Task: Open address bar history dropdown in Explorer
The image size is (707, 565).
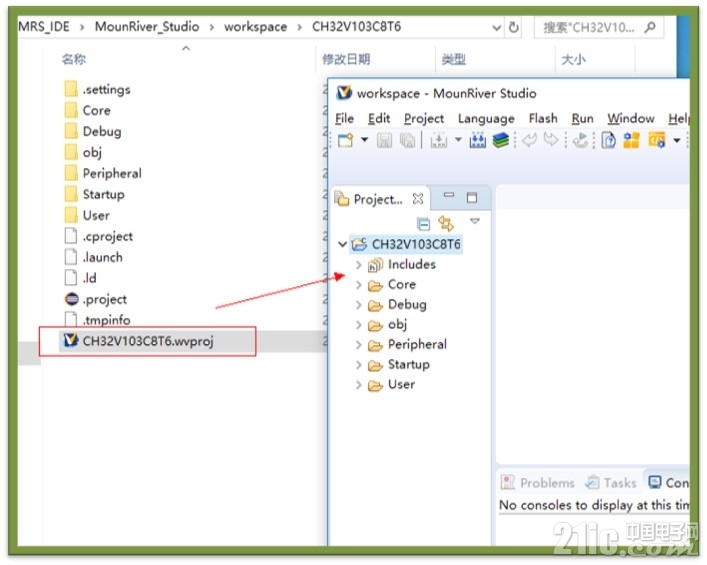Action: (496, 28)
